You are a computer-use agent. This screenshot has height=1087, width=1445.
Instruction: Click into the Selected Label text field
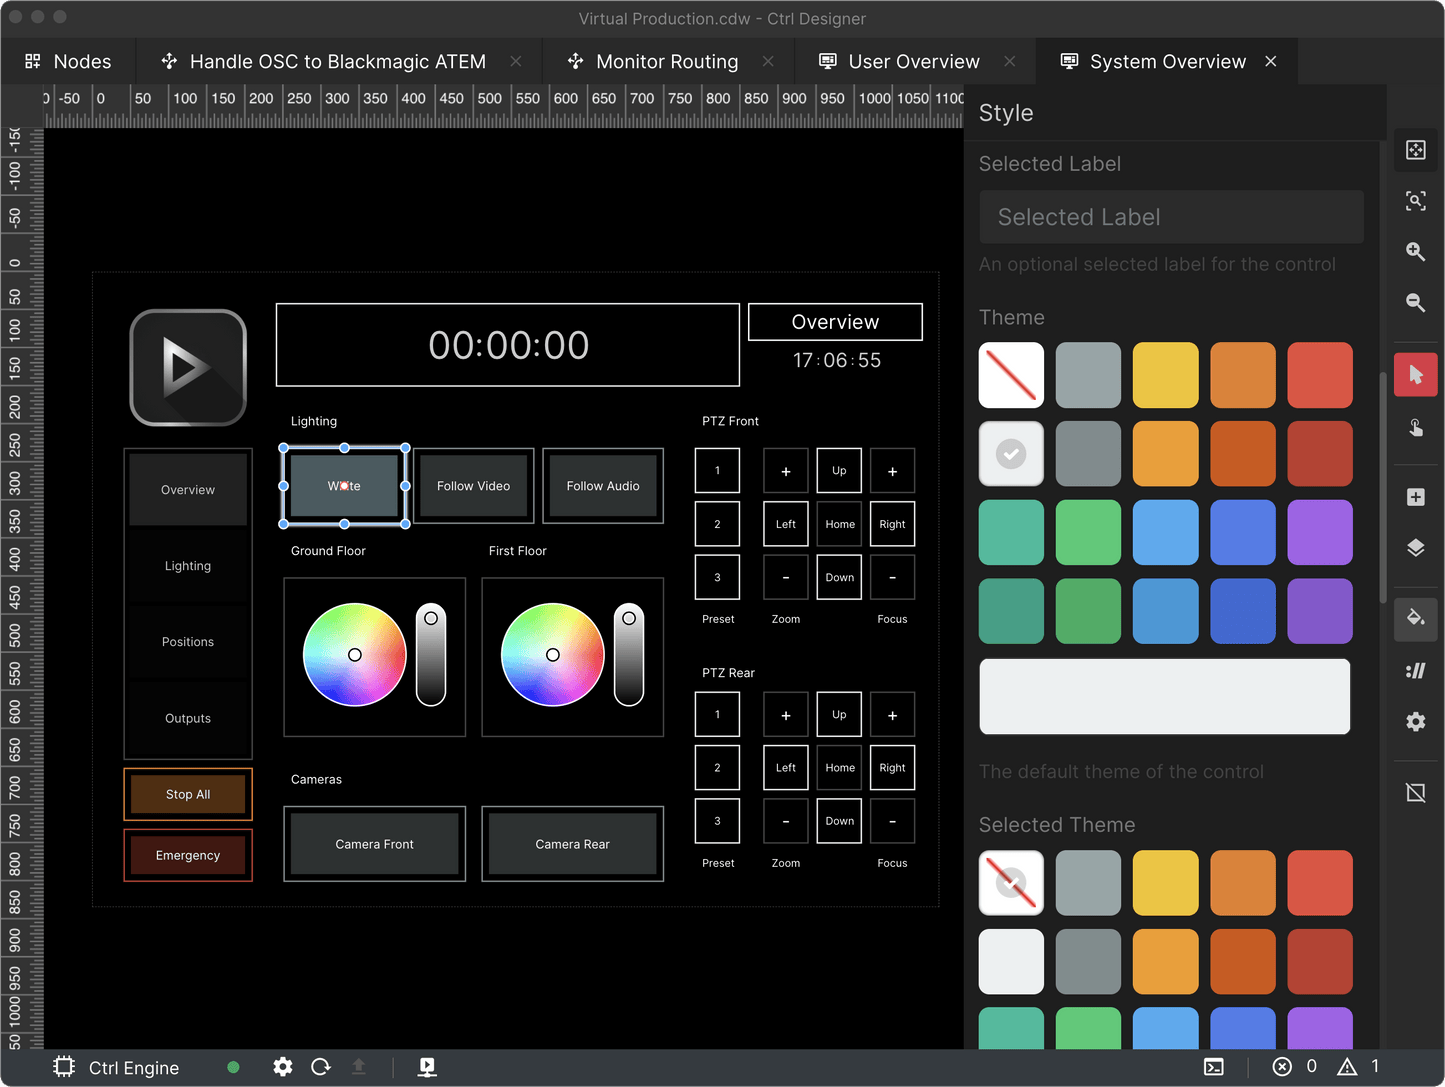coord(1170,217)
